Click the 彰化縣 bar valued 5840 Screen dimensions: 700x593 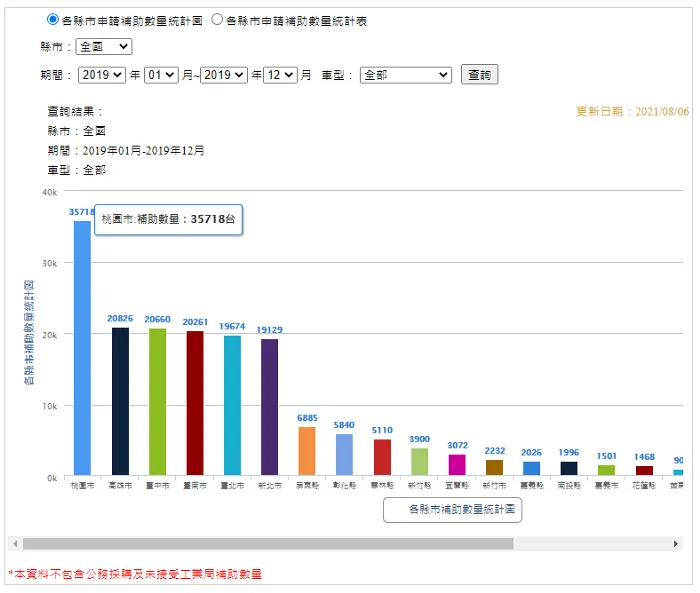coord(344,454)
